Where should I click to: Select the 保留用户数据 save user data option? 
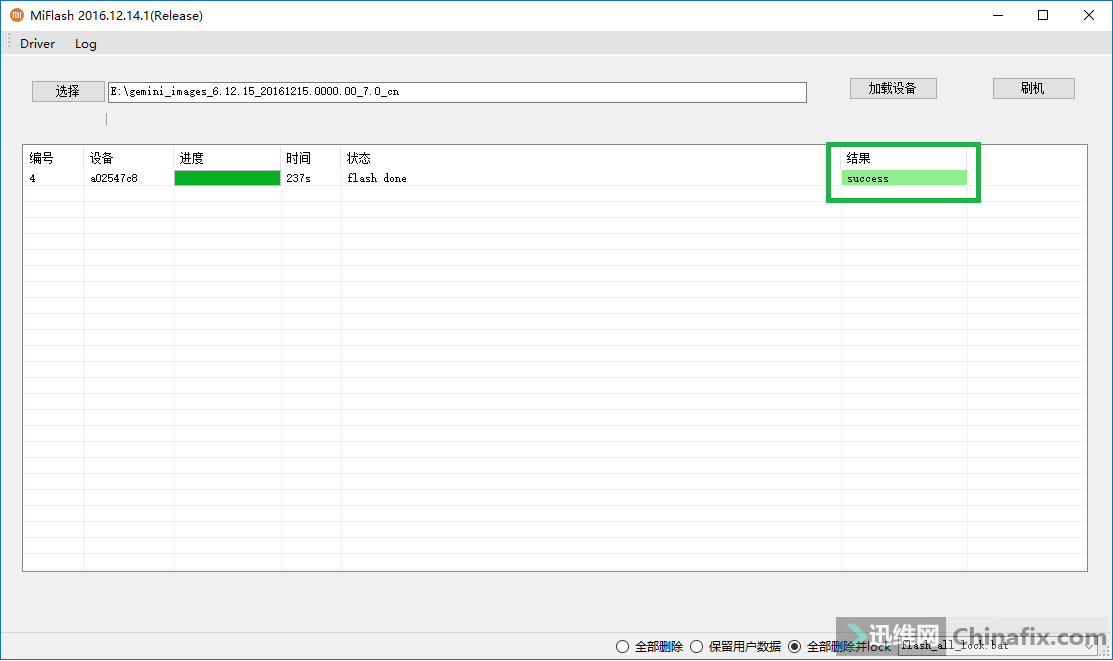click(696, 646)
